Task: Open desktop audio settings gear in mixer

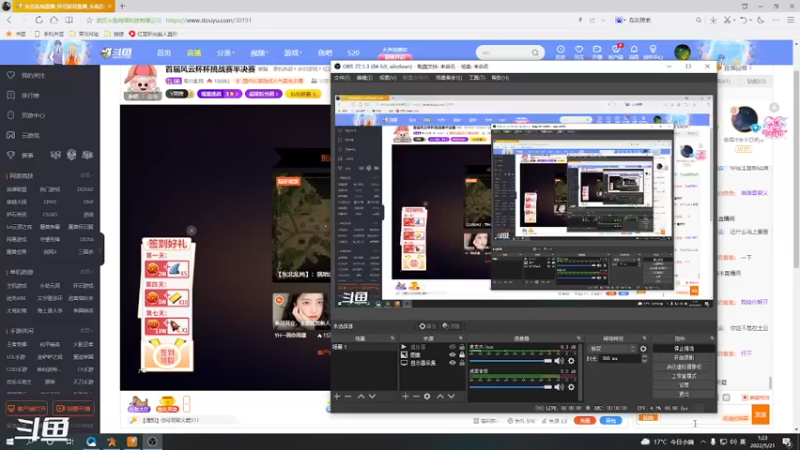Action: pos(571,387)
